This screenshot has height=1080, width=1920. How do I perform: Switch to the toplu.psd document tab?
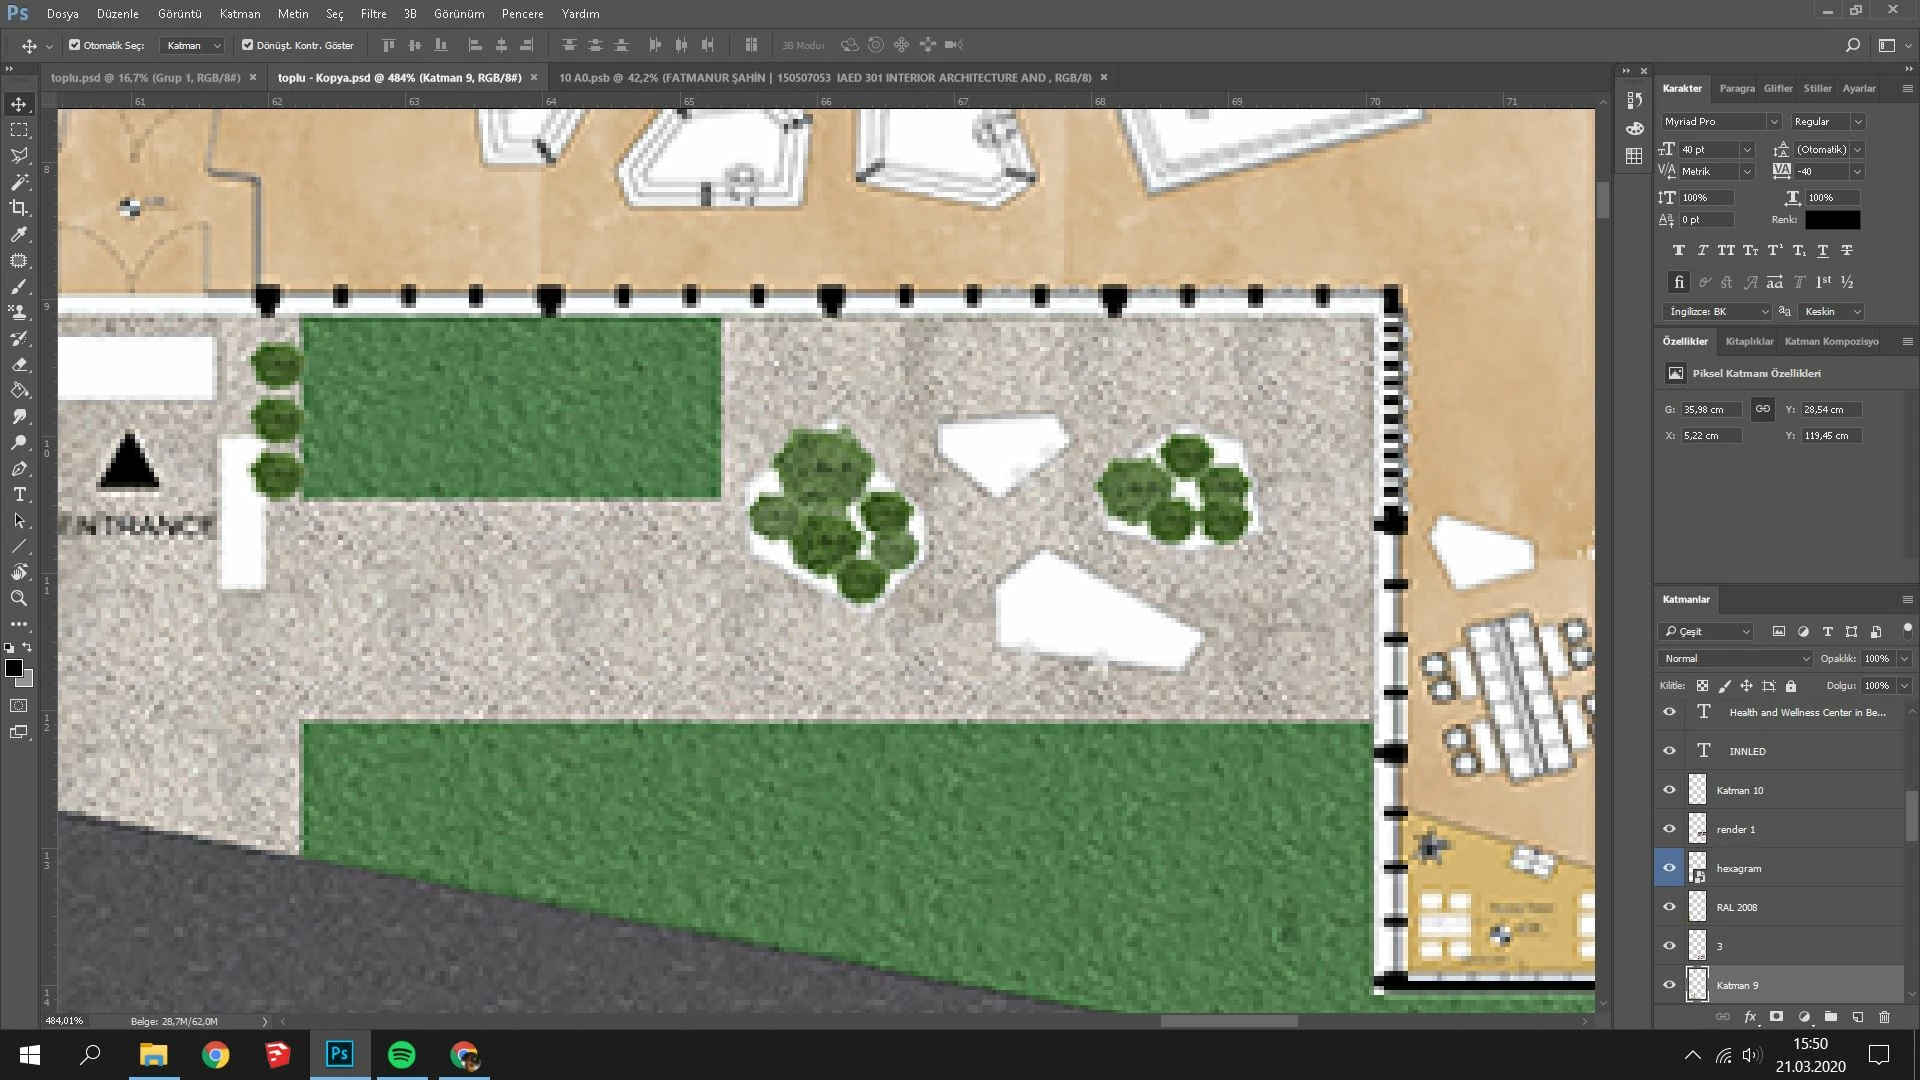(x=145, y=77)
